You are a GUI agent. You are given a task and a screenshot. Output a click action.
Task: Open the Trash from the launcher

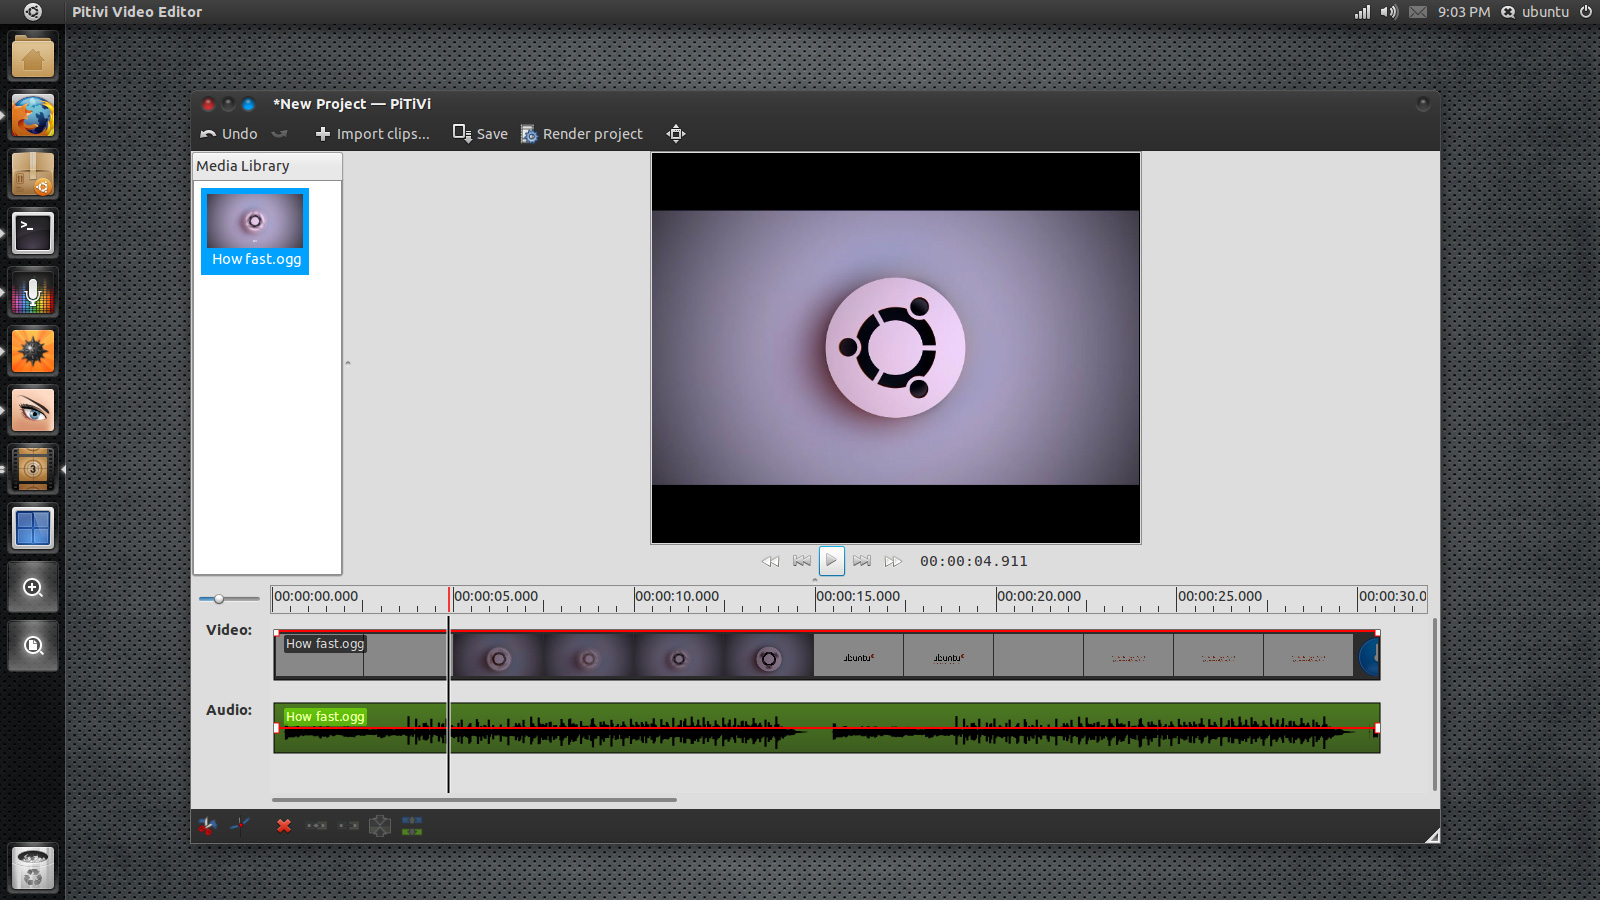tap(33, 868)
